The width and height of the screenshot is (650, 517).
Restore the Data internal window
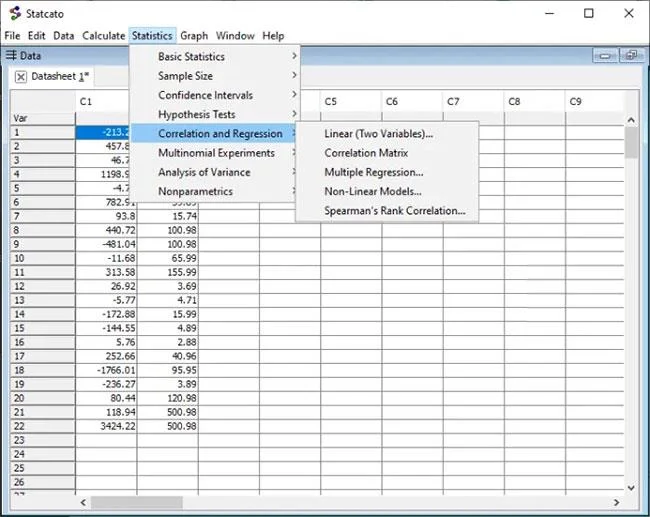[x=631, y=56]
